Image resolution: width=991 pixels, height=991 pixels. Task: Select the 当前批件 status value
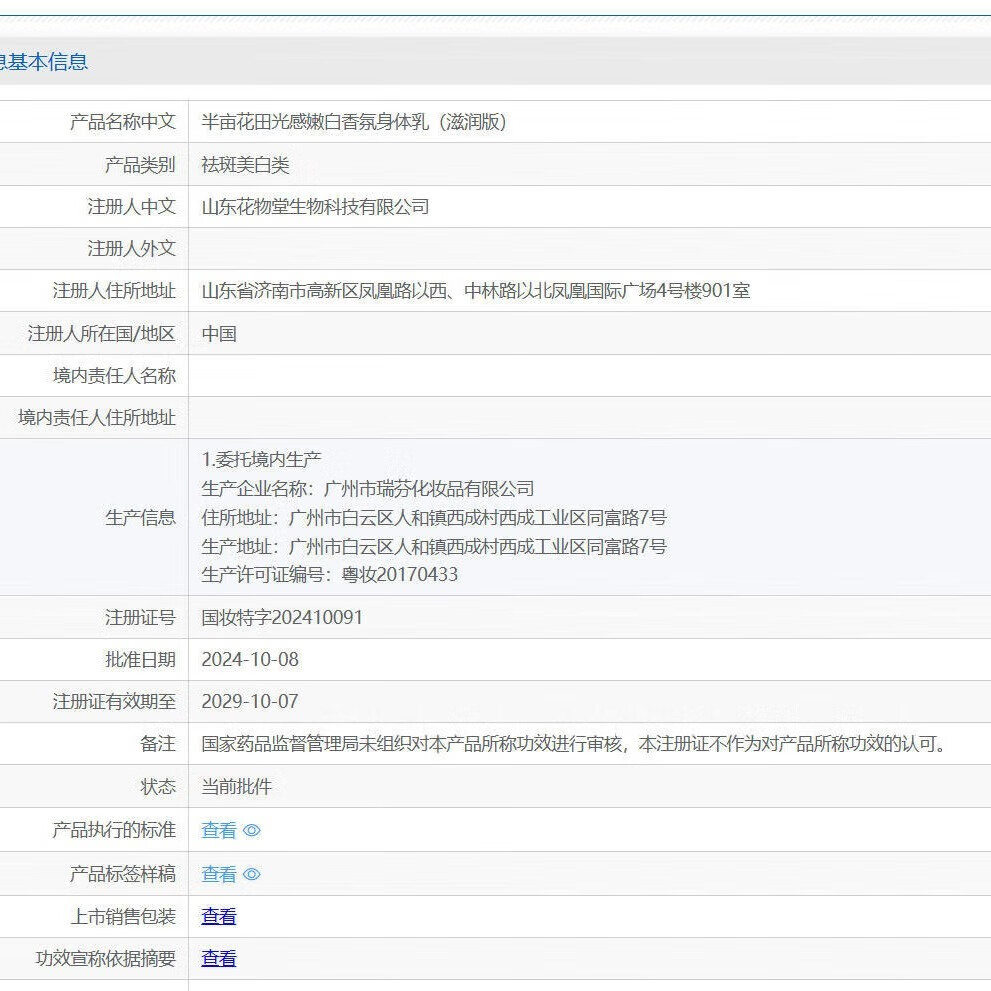pyautogui.click(x=236, y=787)
